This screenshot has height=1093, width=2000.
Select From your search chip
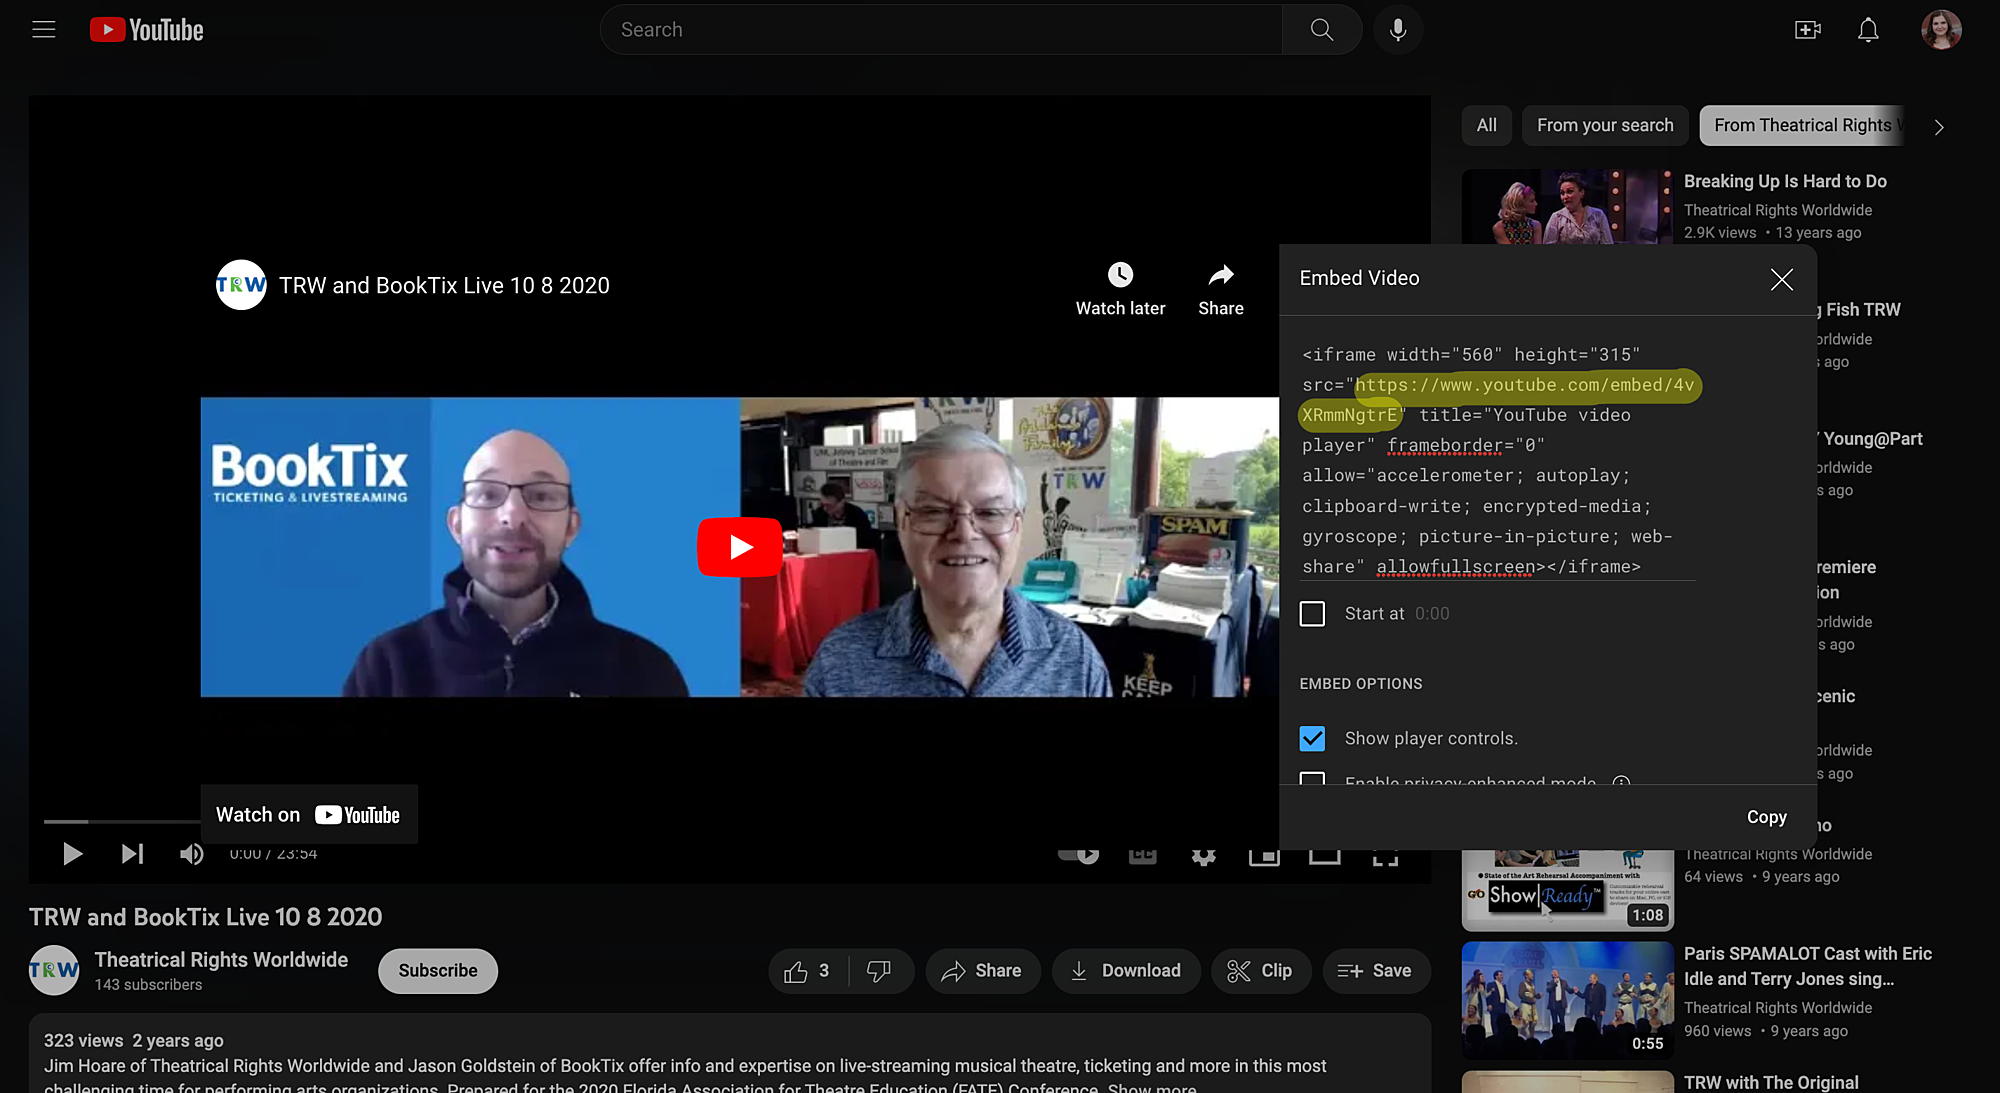pos(1605,126)
